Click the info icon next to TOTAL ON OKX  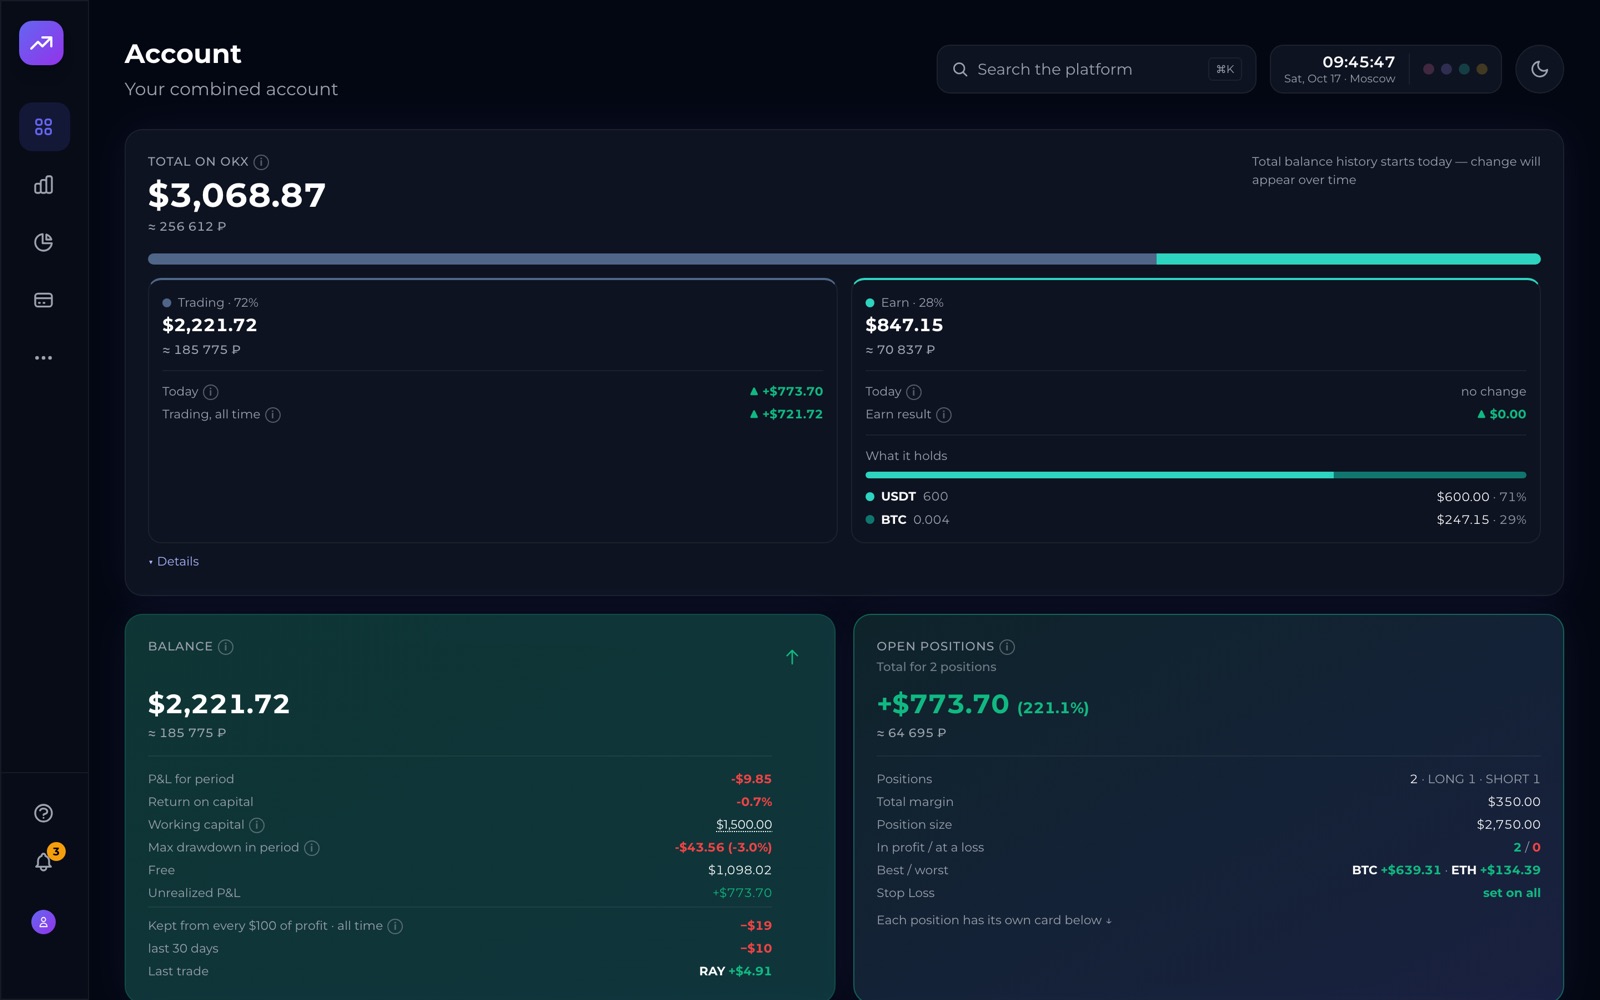(261, 162)
